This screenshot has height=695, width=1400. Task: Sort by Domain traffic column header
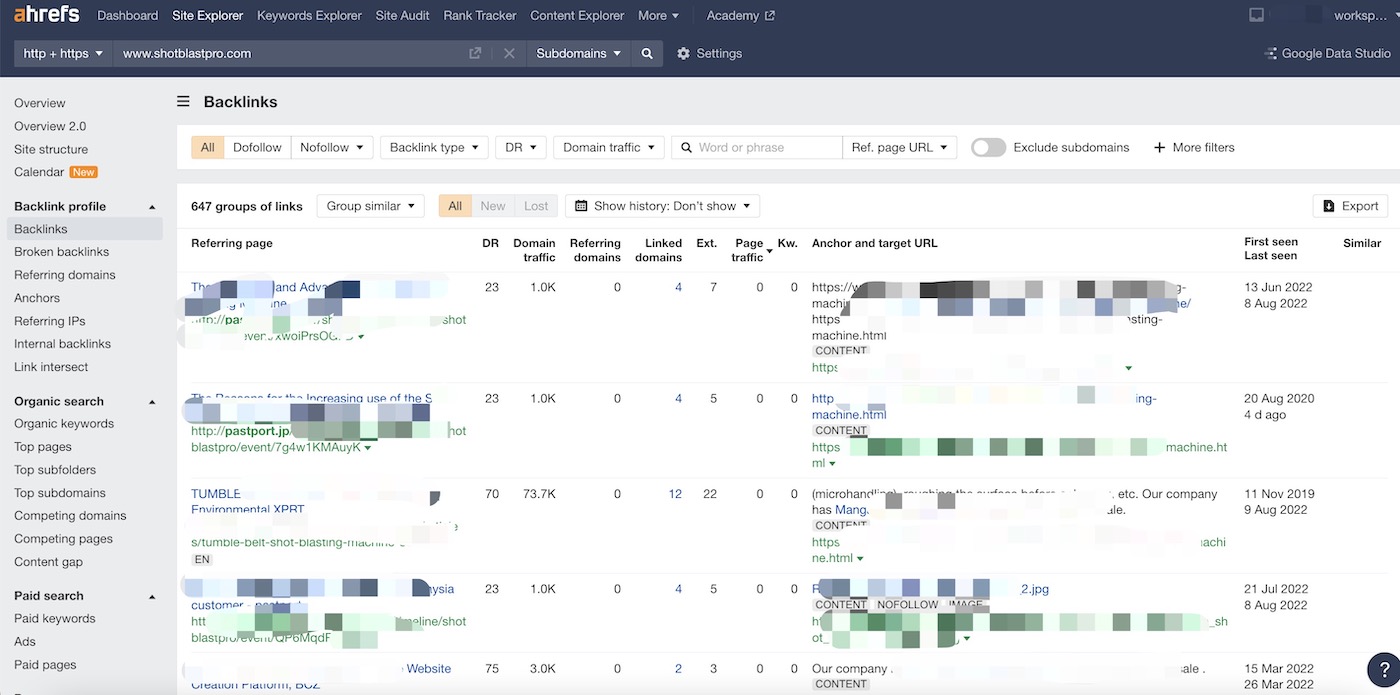coord(534,250)
